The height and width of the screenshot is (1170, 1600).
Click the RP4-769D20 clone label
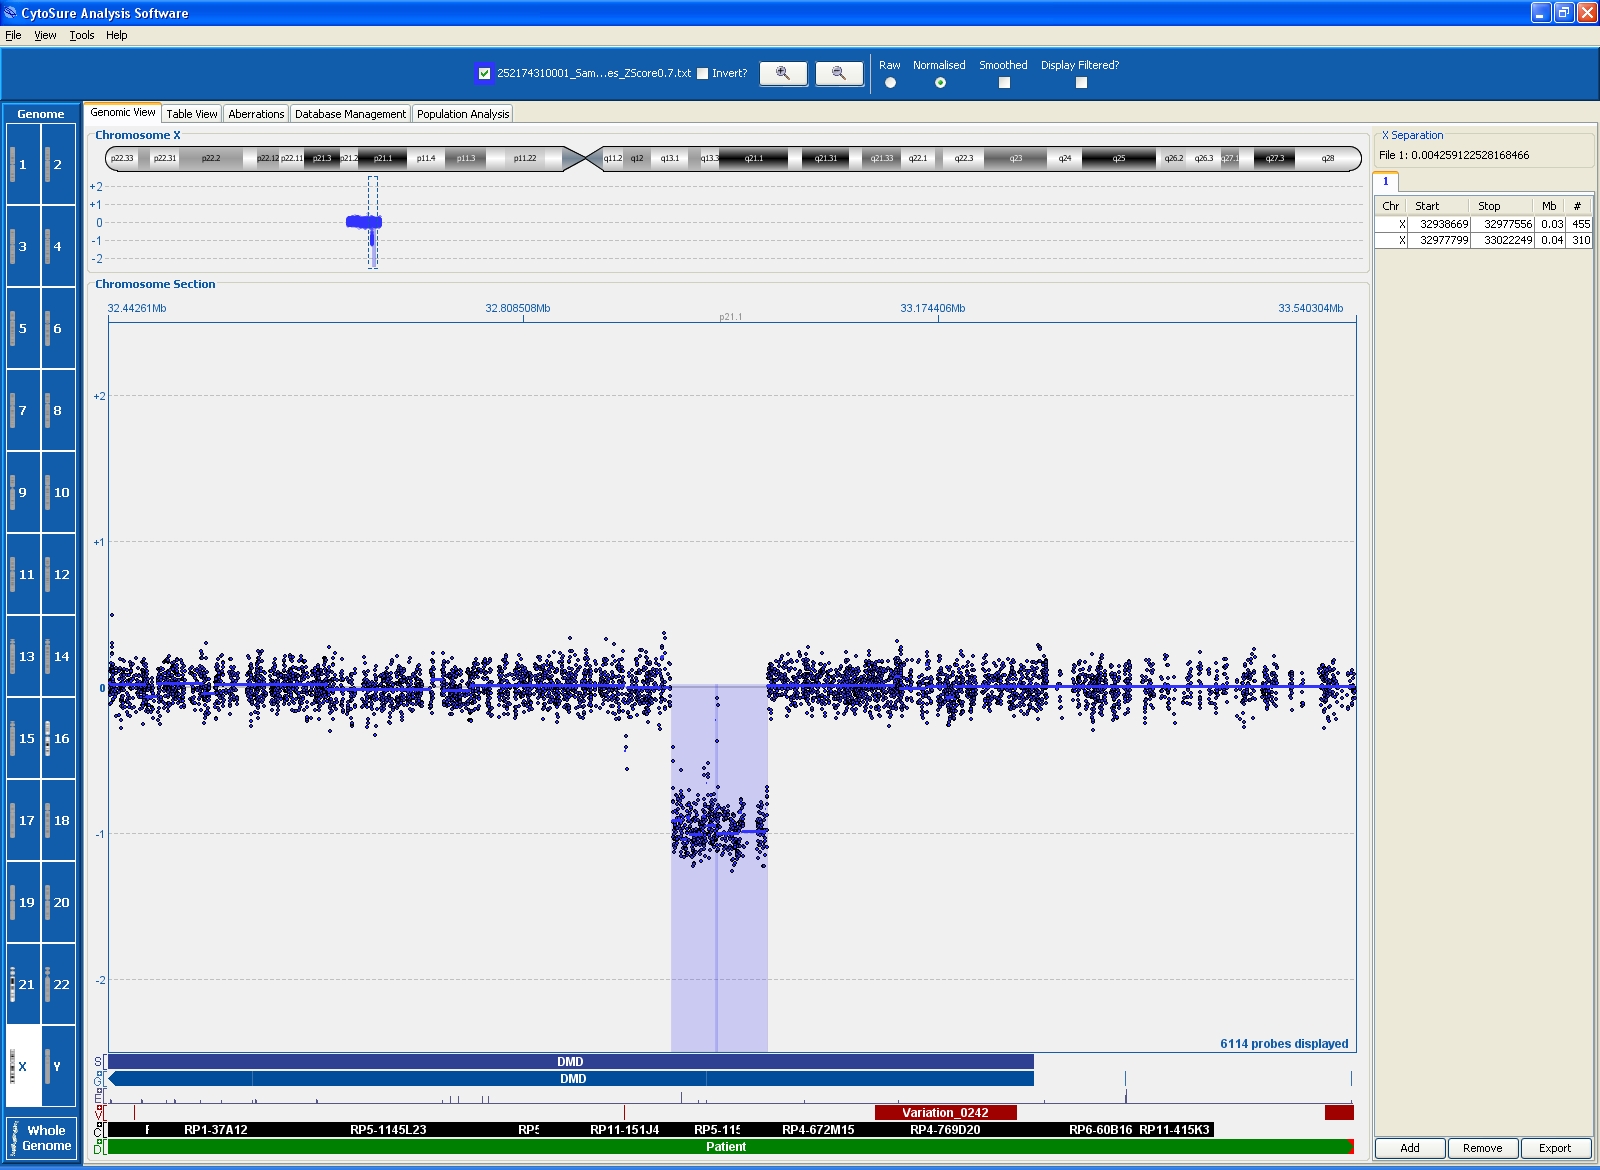tap(945, 1130)
